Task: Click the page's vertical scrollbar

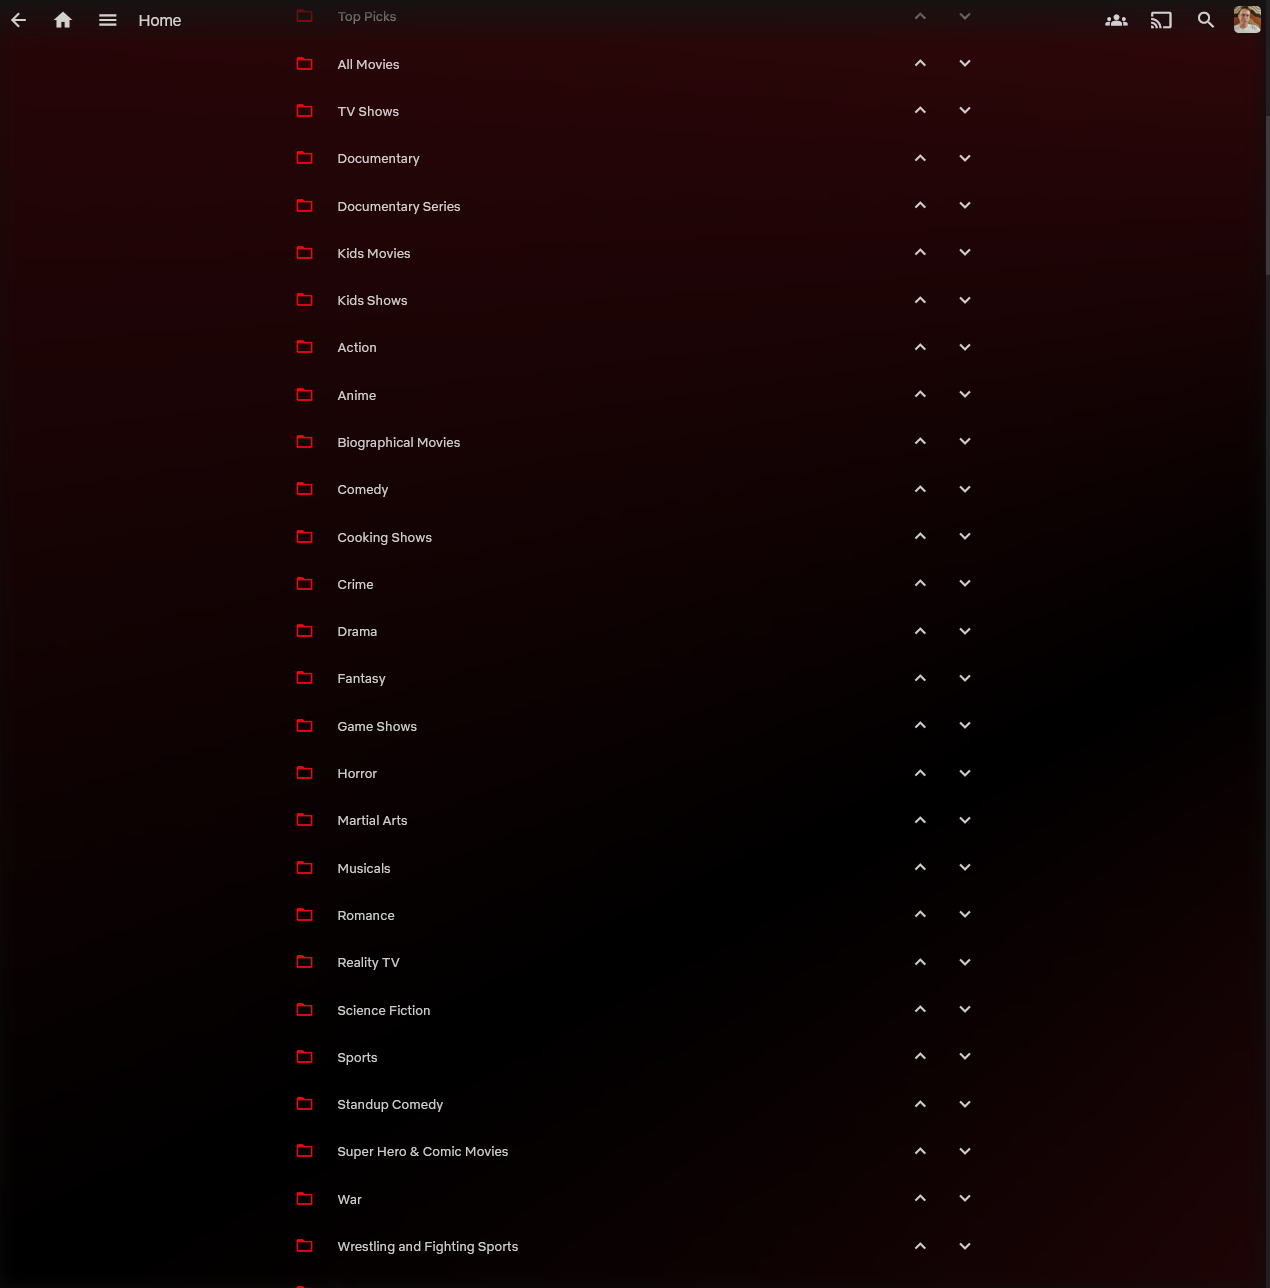Action: coord(1266,190)
